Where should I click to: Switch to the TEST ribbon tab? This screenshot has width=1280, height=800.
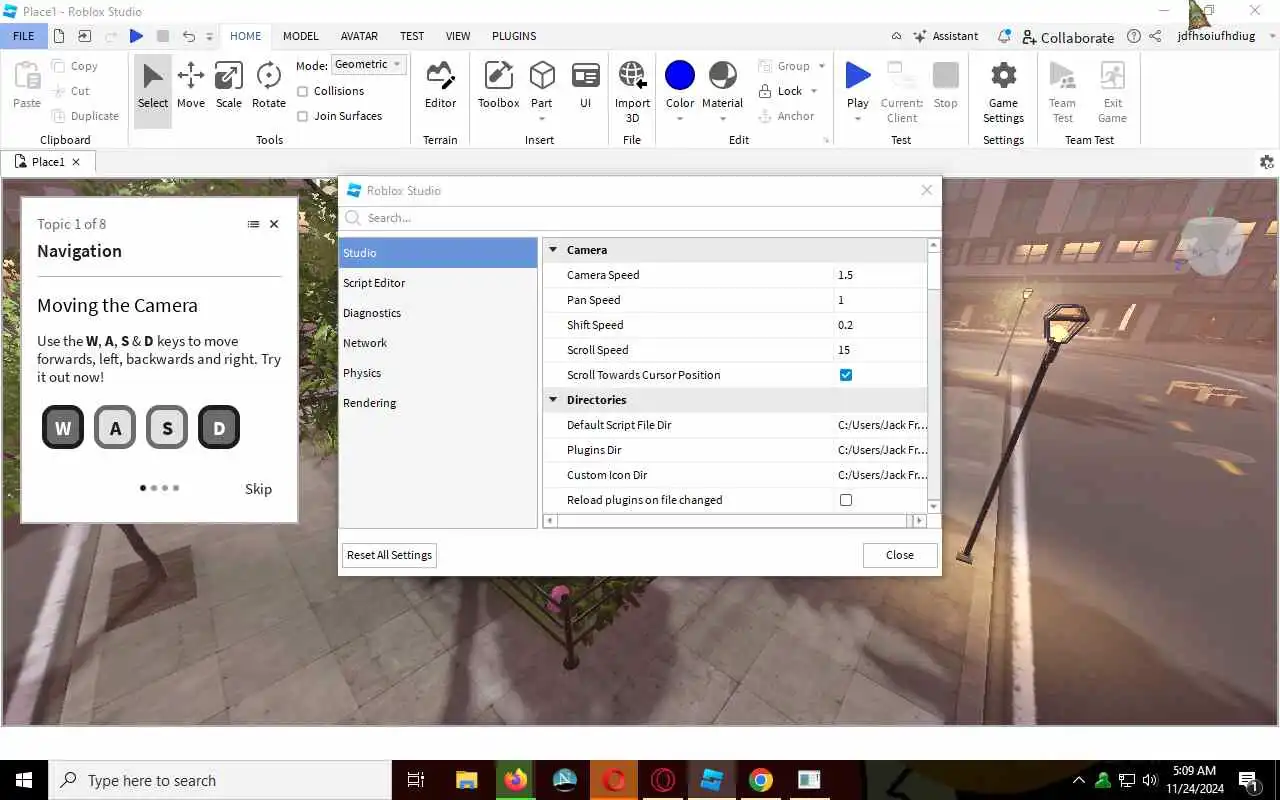click(412, 36)
